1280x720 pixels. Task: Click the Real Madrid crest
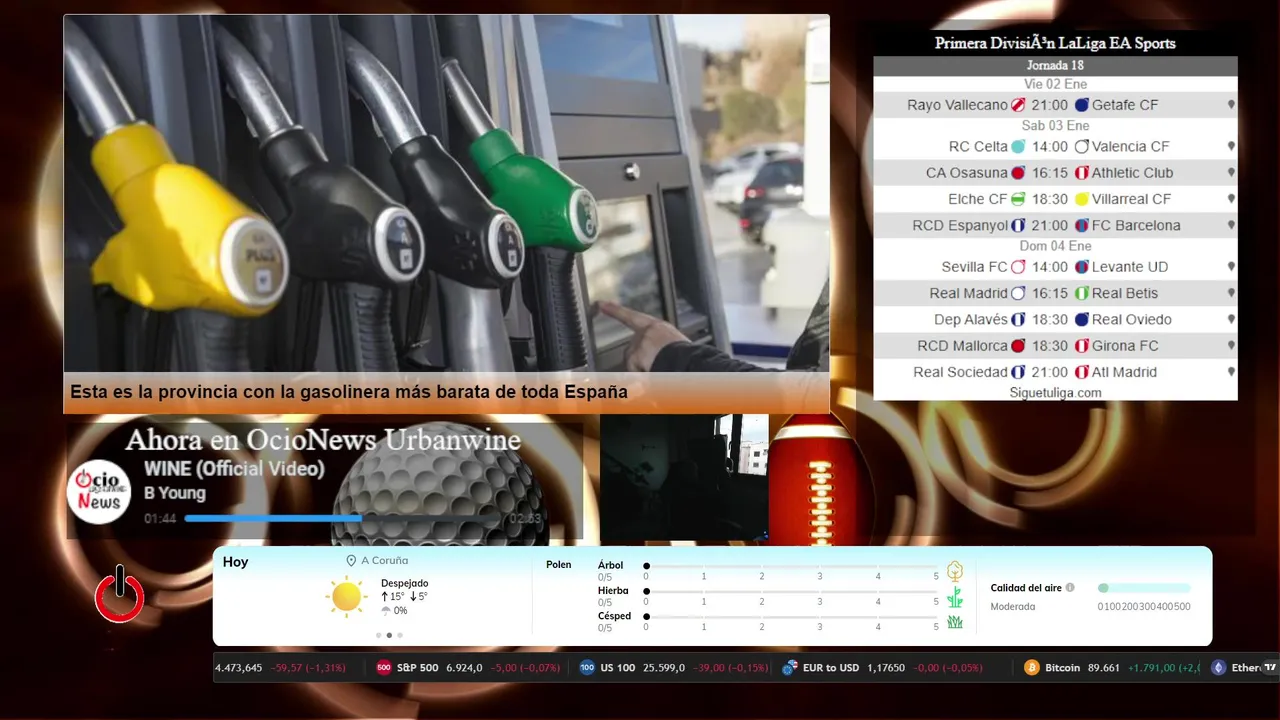pos(1018,293)
